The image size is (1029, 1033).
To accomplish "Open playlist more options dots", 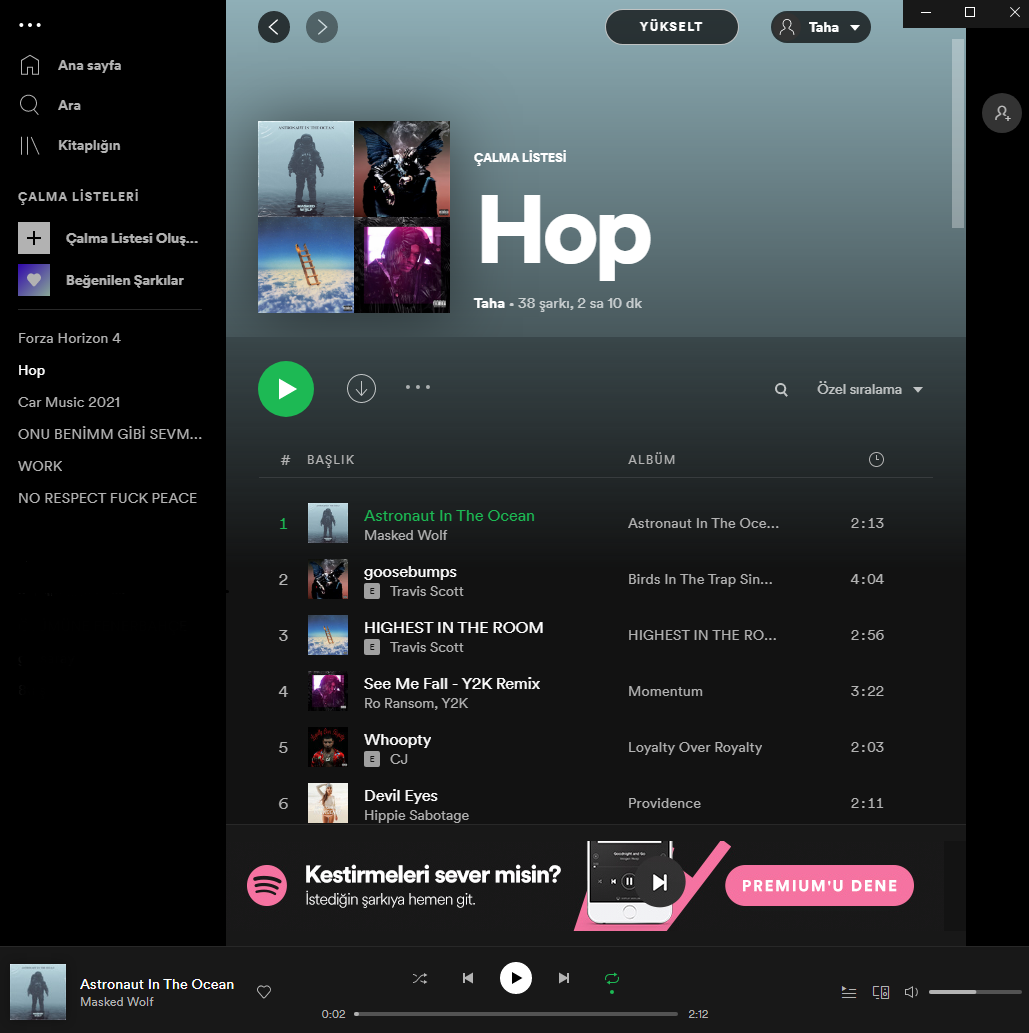I will [418, 387].
